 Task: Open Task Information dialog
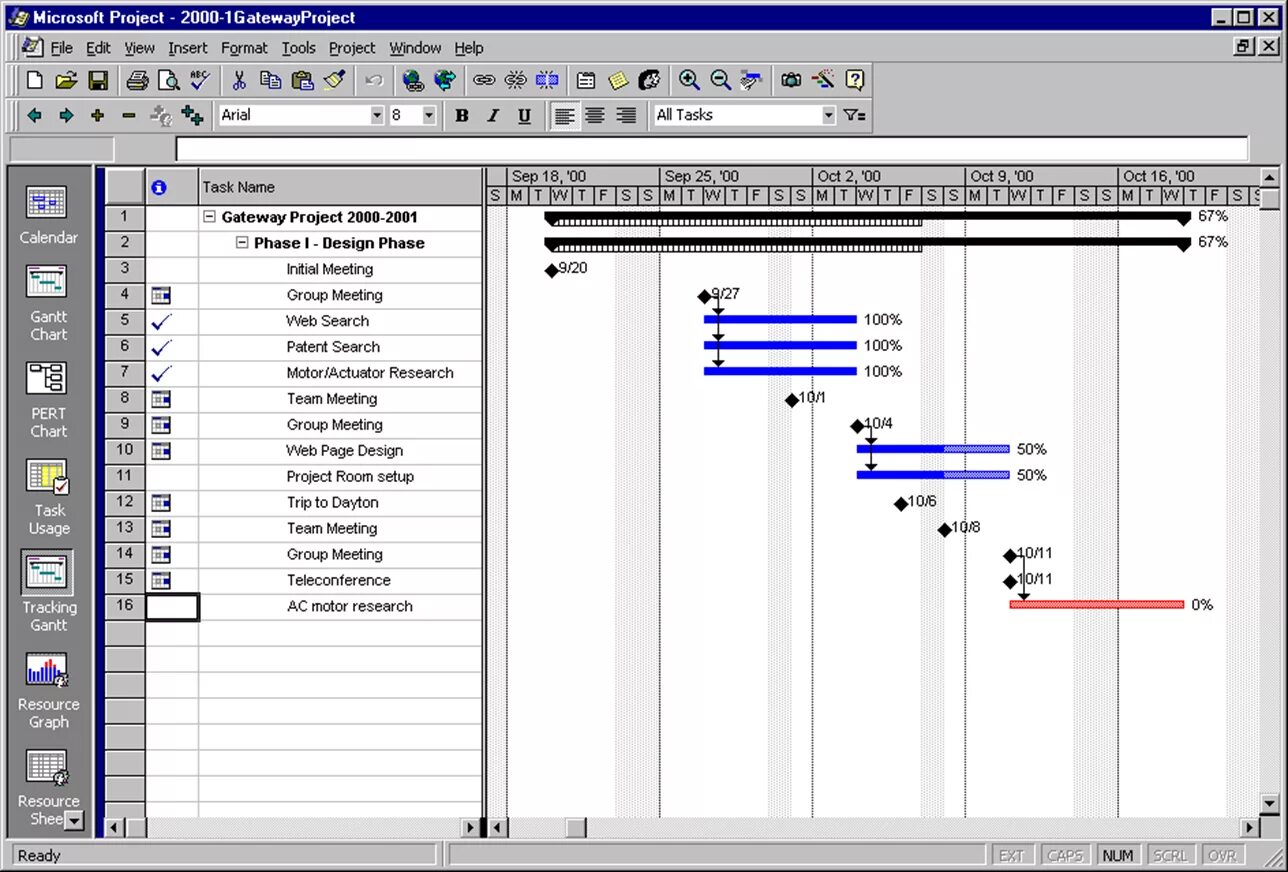point(587,81)
